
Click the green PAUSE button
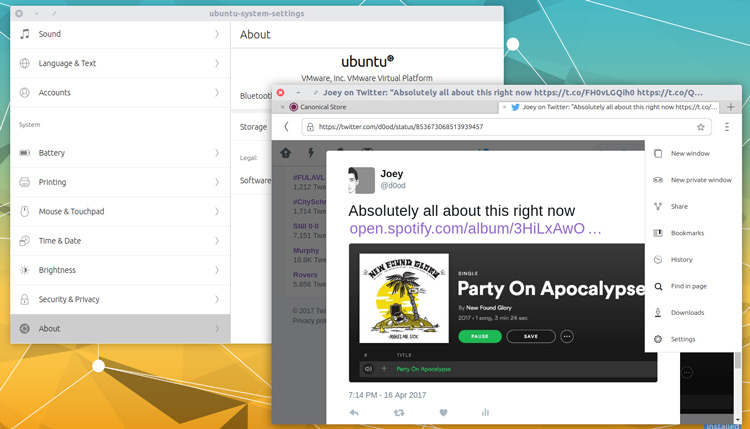[x=480, y=336]
